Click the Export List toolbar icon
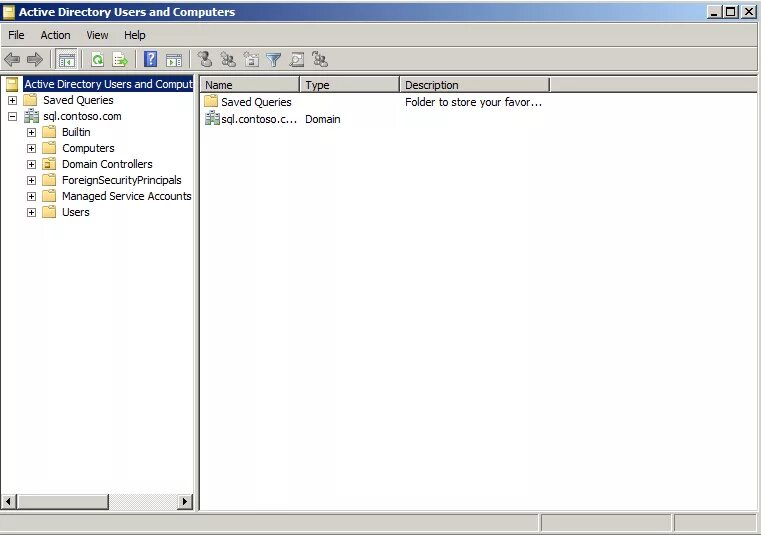 coord(119,60)
